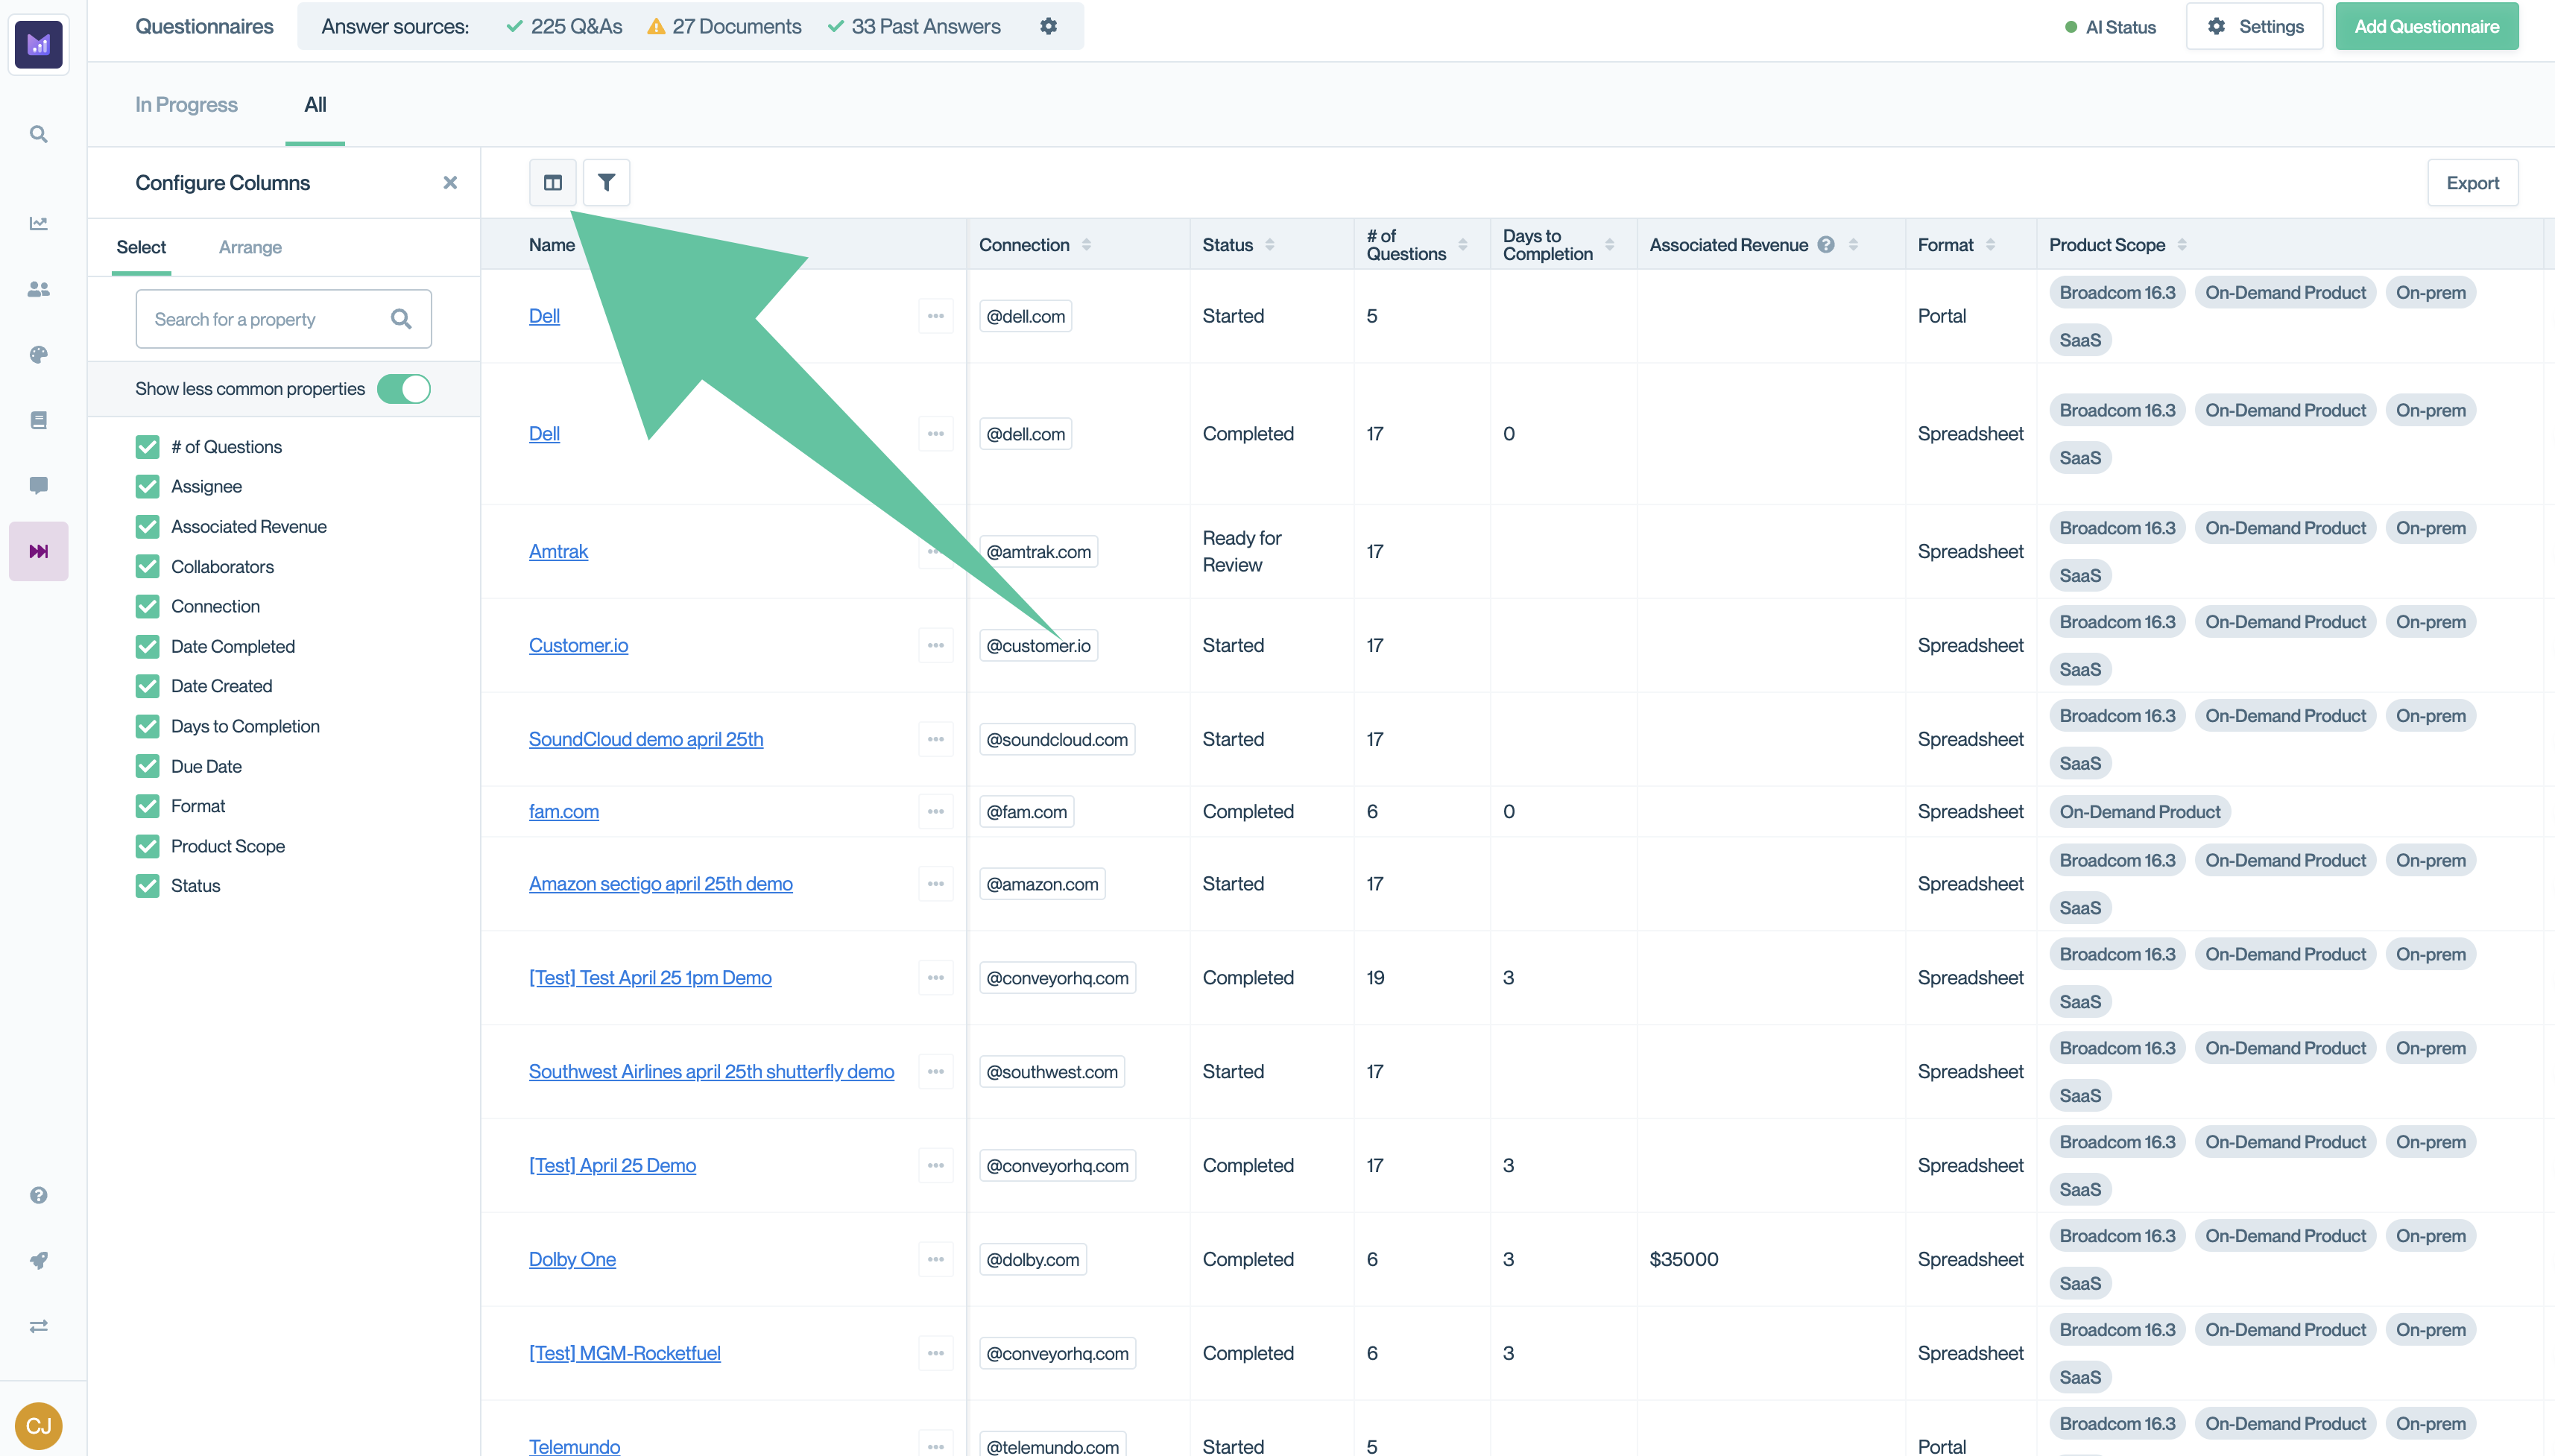2555x1456 pixels.
Task: Click the Export button
Action: tap(2472, 182)
